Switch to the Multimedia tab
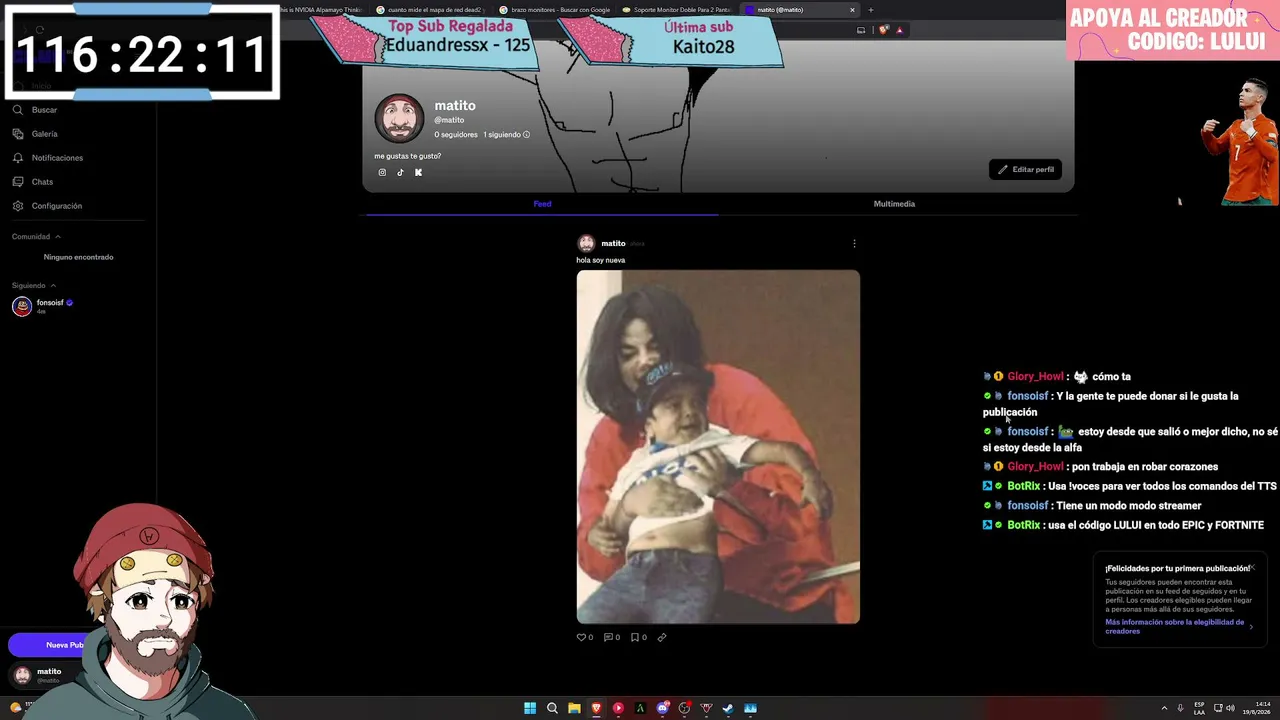Image resolution: width=1280 pixels, height=720 pixels. tap(894, 204)
